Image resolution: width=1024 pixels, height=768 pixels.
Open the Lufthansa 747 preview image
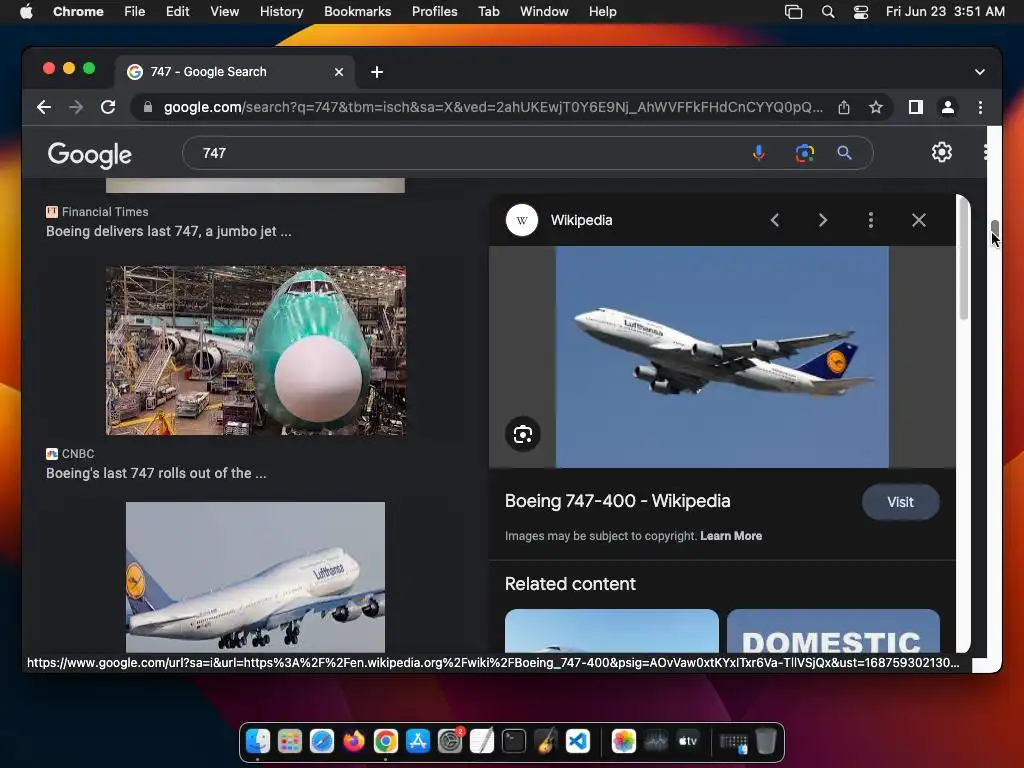[x=722, y=357]
